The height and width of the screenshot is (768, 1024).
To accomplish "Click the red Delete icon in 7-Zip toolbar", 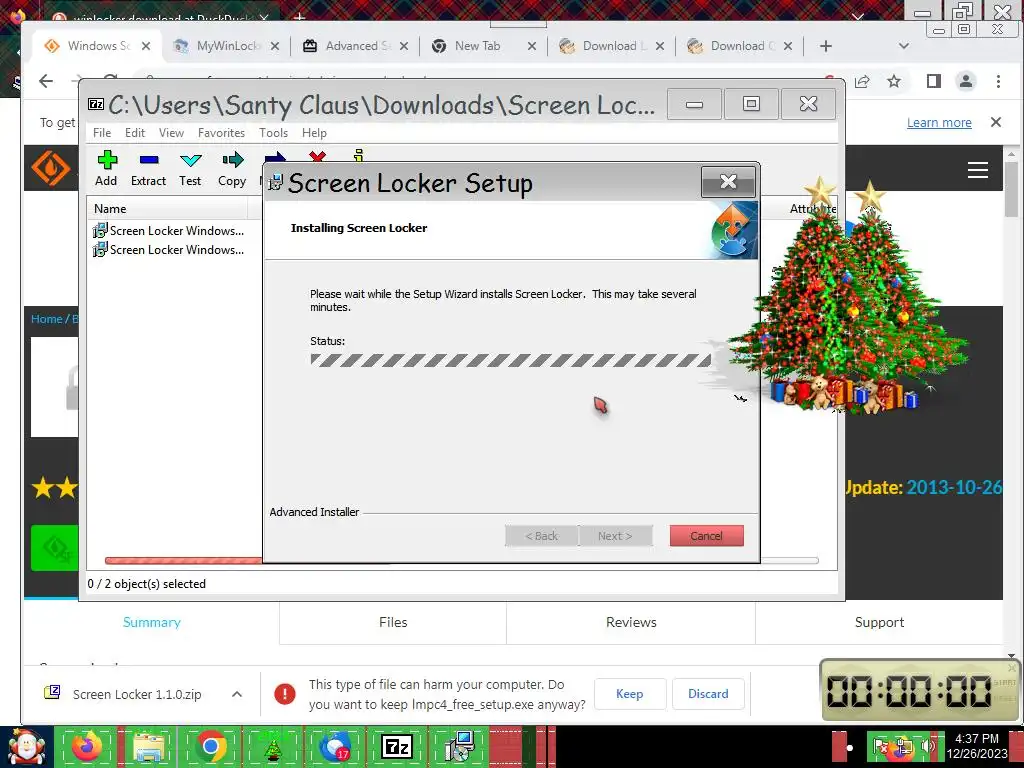I will tap(317, 157).
